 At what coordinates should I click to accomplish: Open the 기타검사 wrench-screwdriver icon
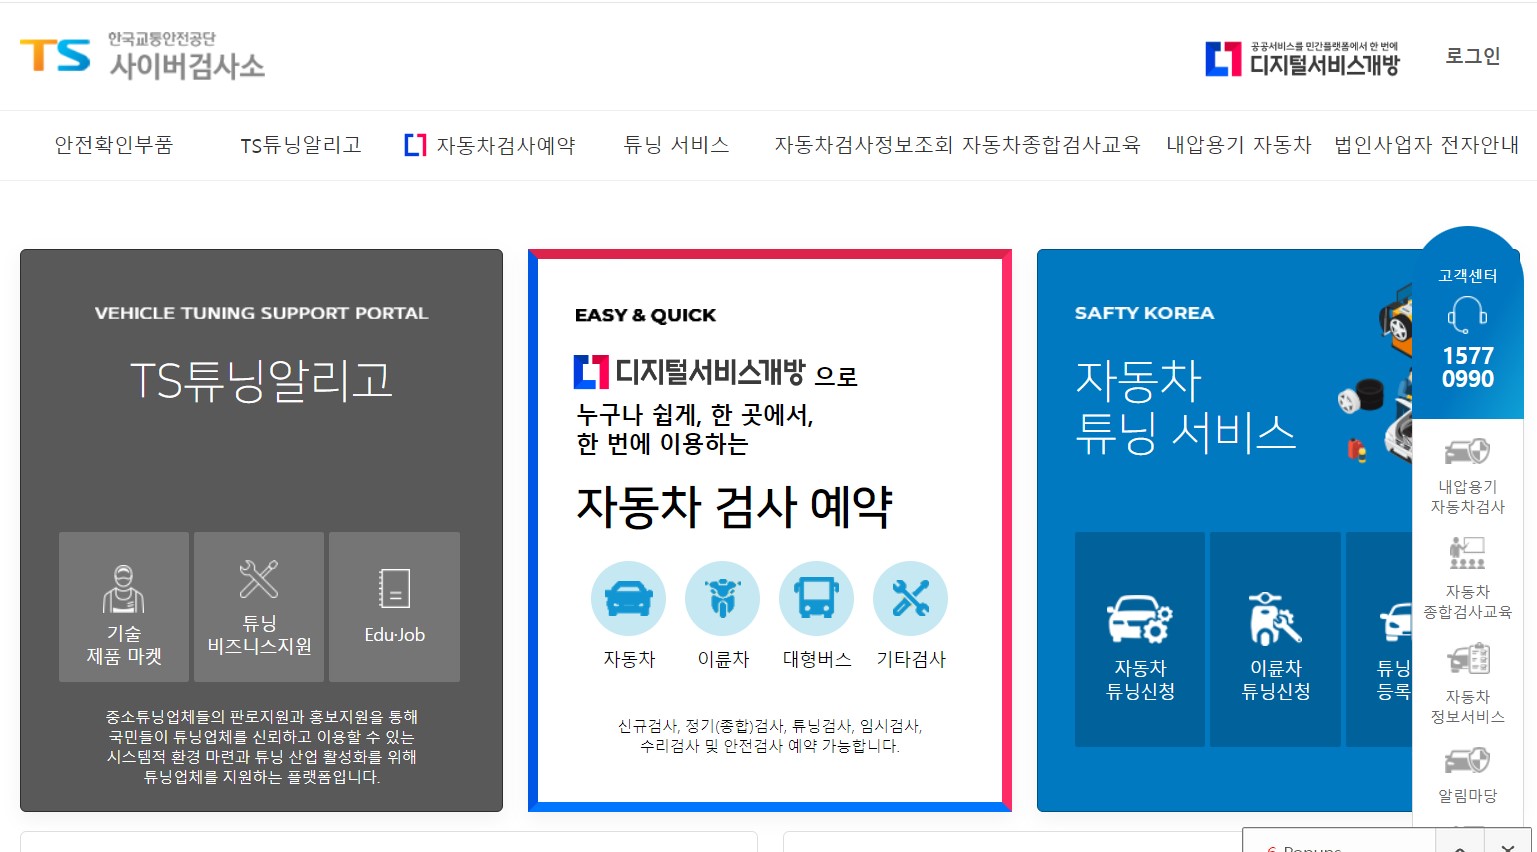pyautogui.click(x=910, y=598)
